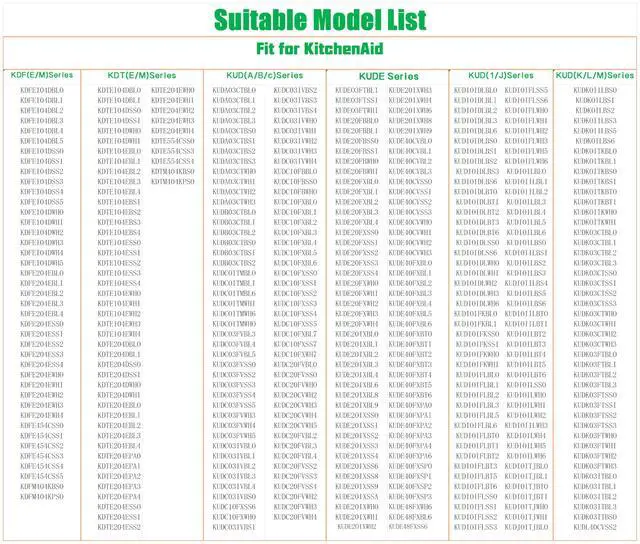The image size is (640, 544).
Task: Click model number KUDE40CVBL0
Action: coord(410,141)
